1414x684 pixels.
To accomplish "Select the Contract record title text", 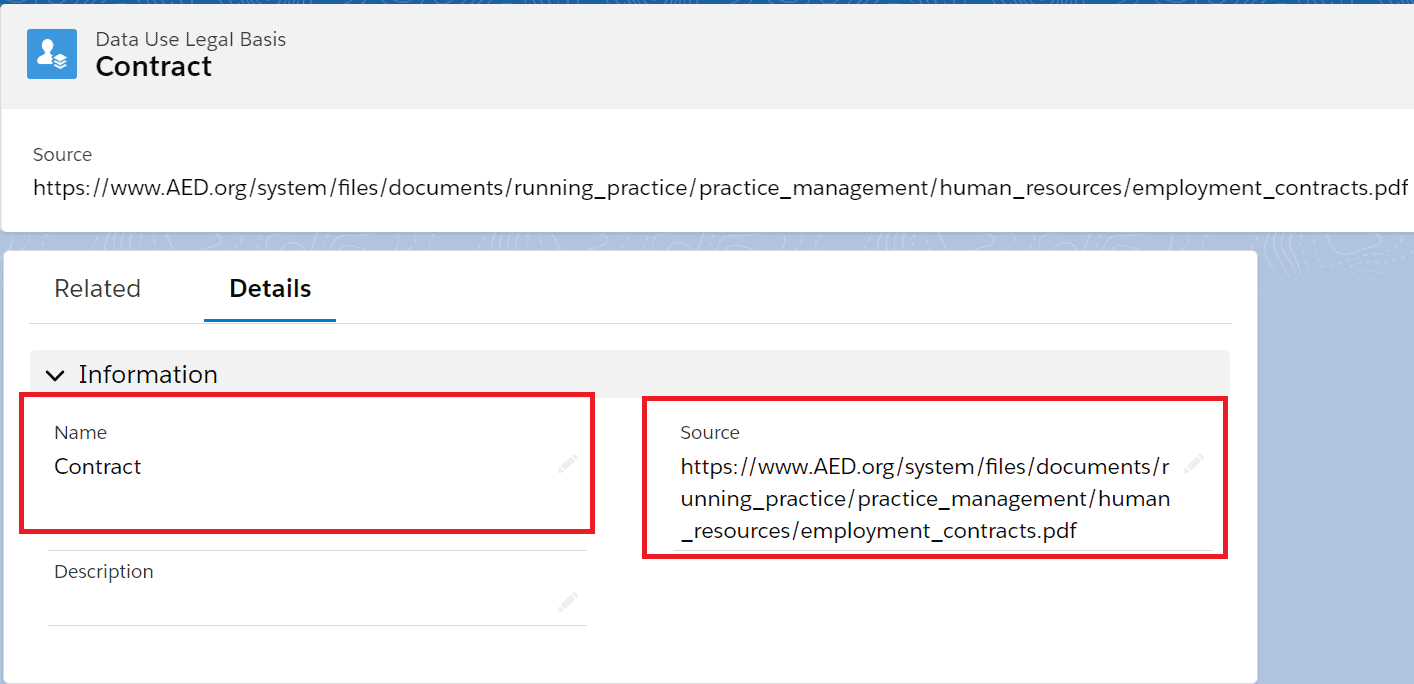I will pyautogui.click(x=153, y=67).
